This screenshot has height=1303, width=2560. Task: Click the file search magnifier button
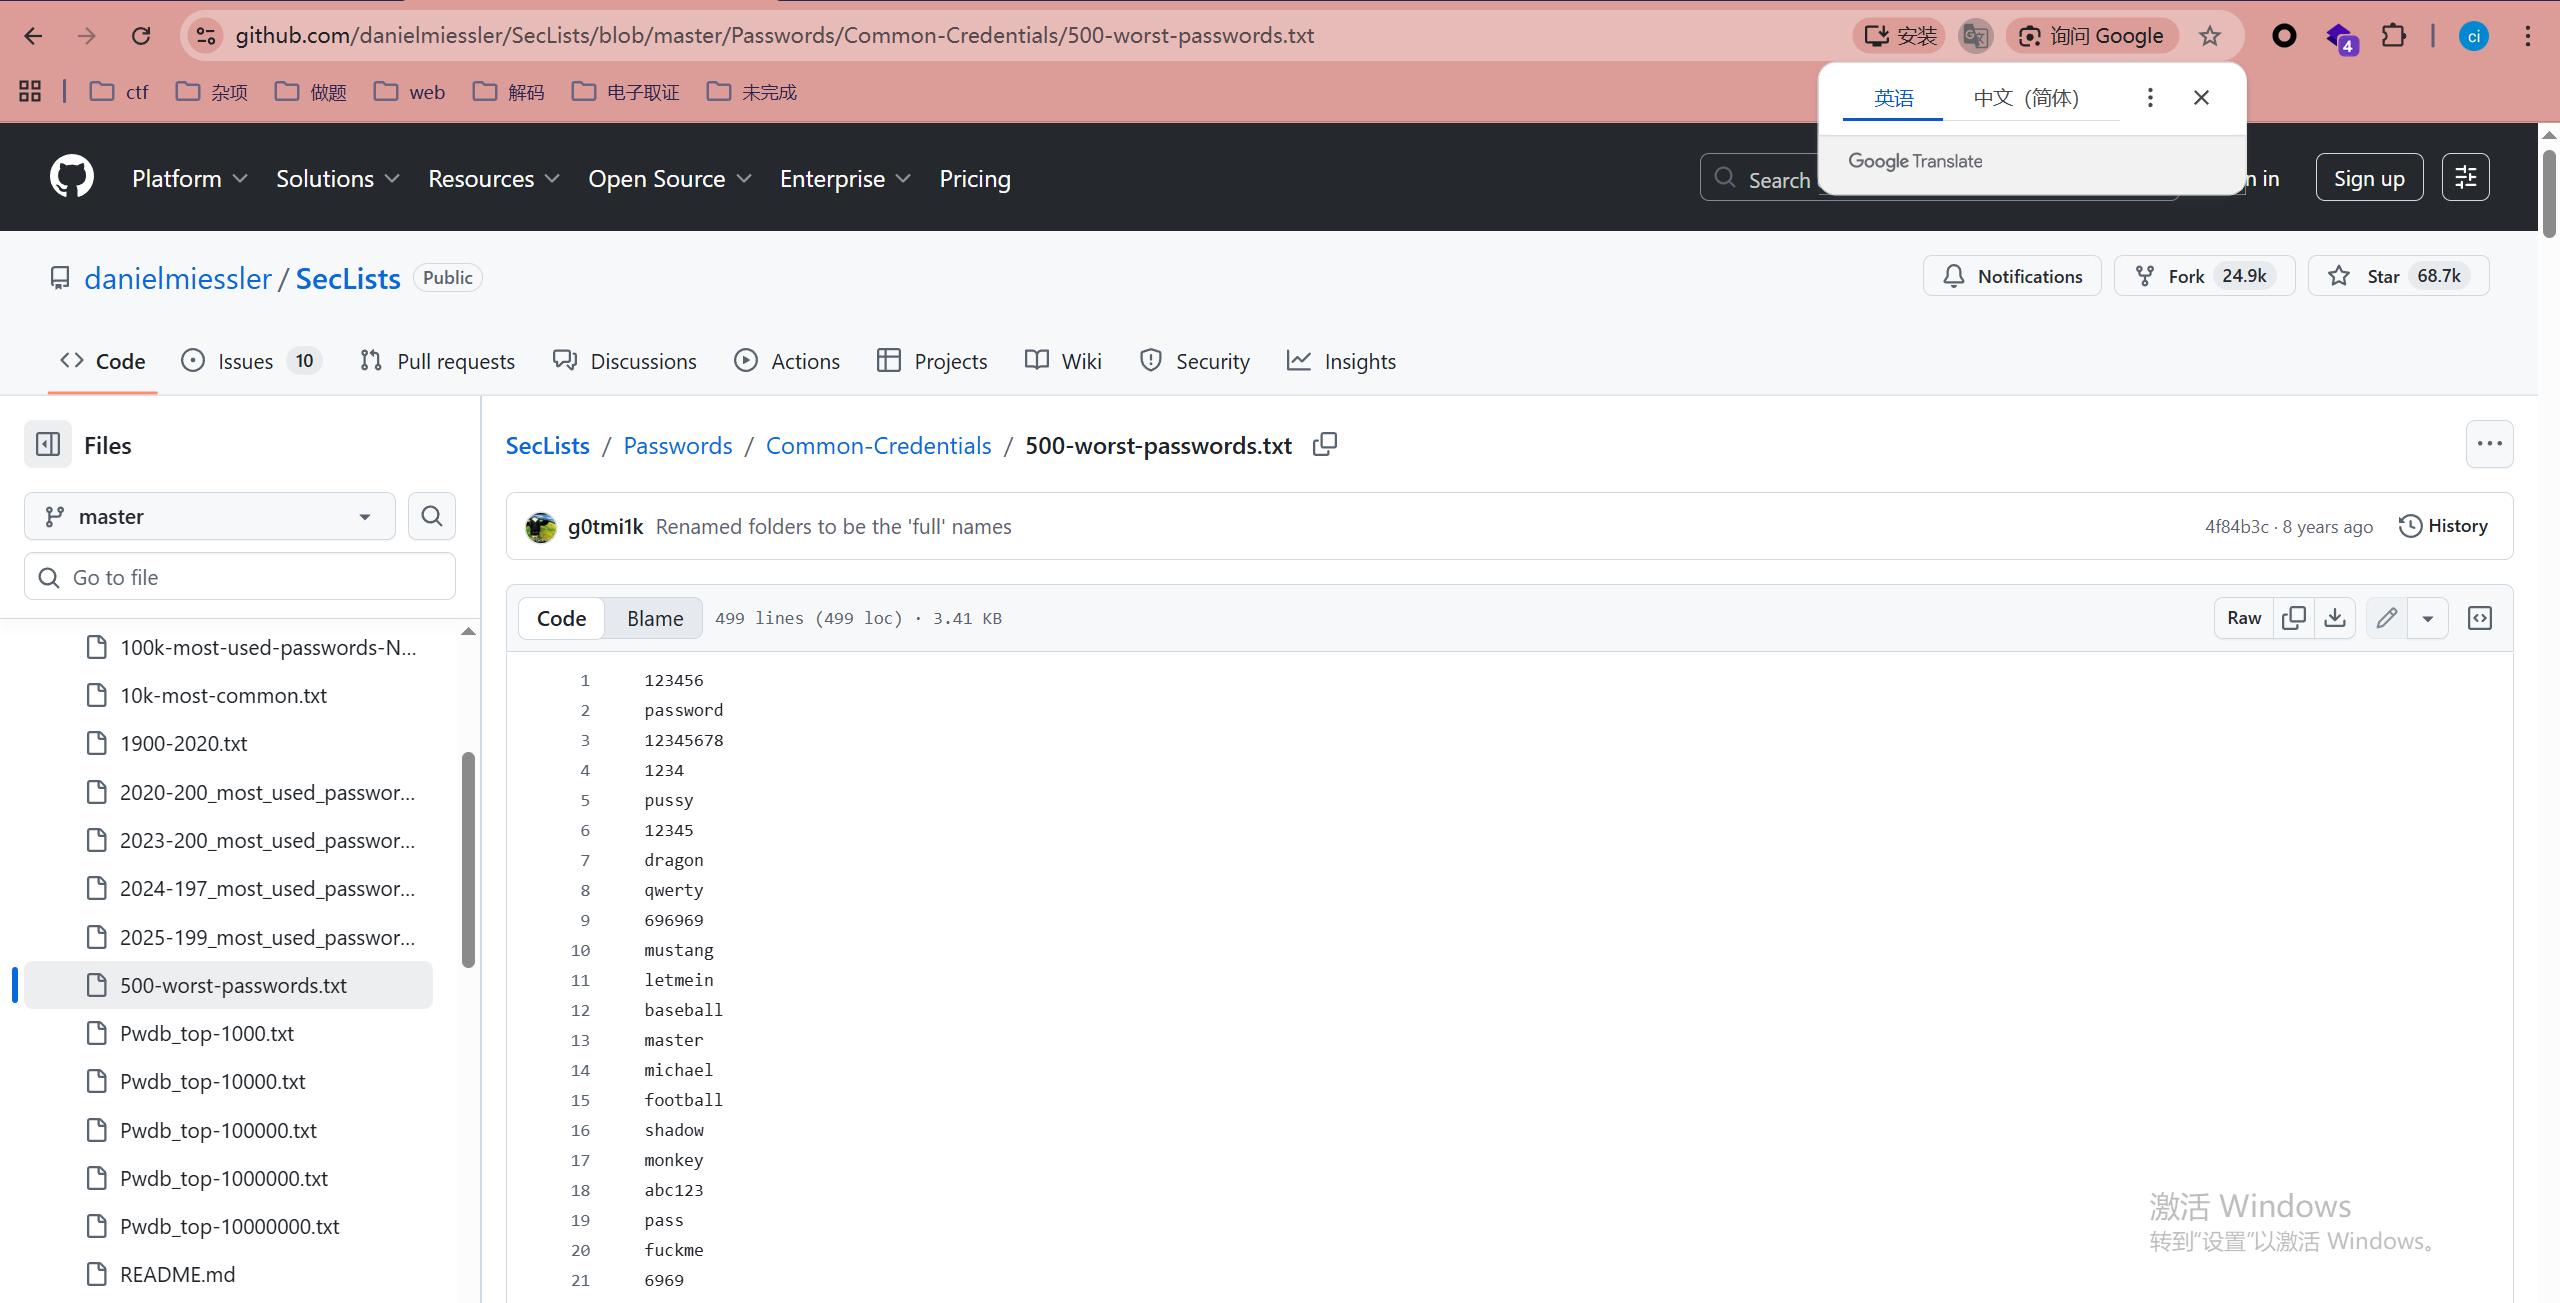432,516
